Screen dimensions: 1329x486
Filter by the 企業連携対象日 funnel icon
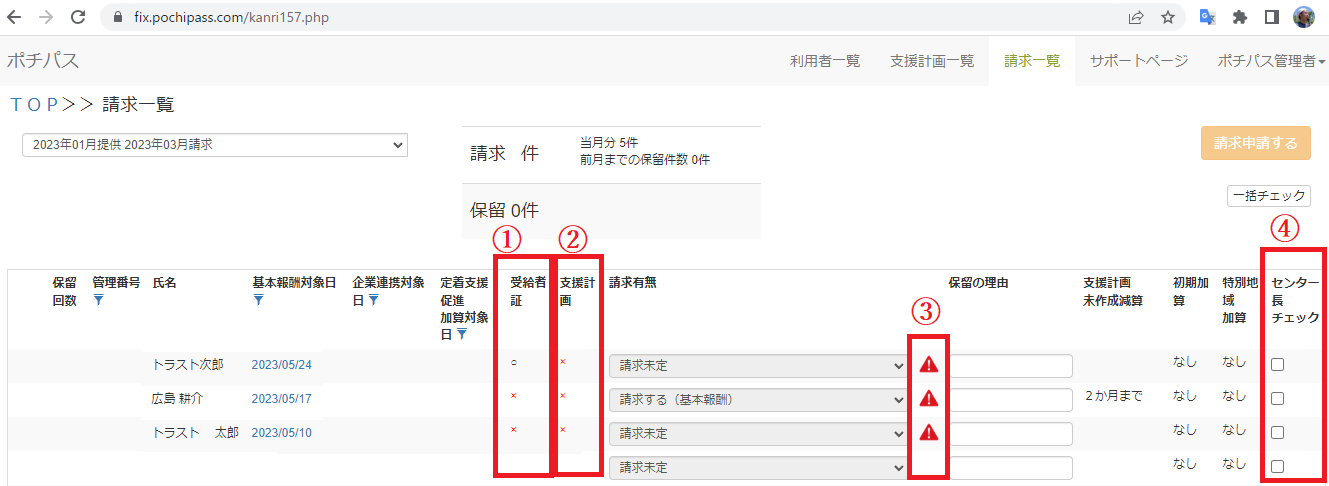(x=373, y=299)
